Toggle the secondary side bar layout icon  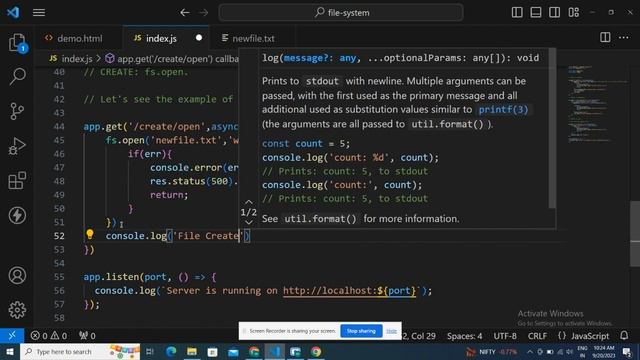(554, 12)
